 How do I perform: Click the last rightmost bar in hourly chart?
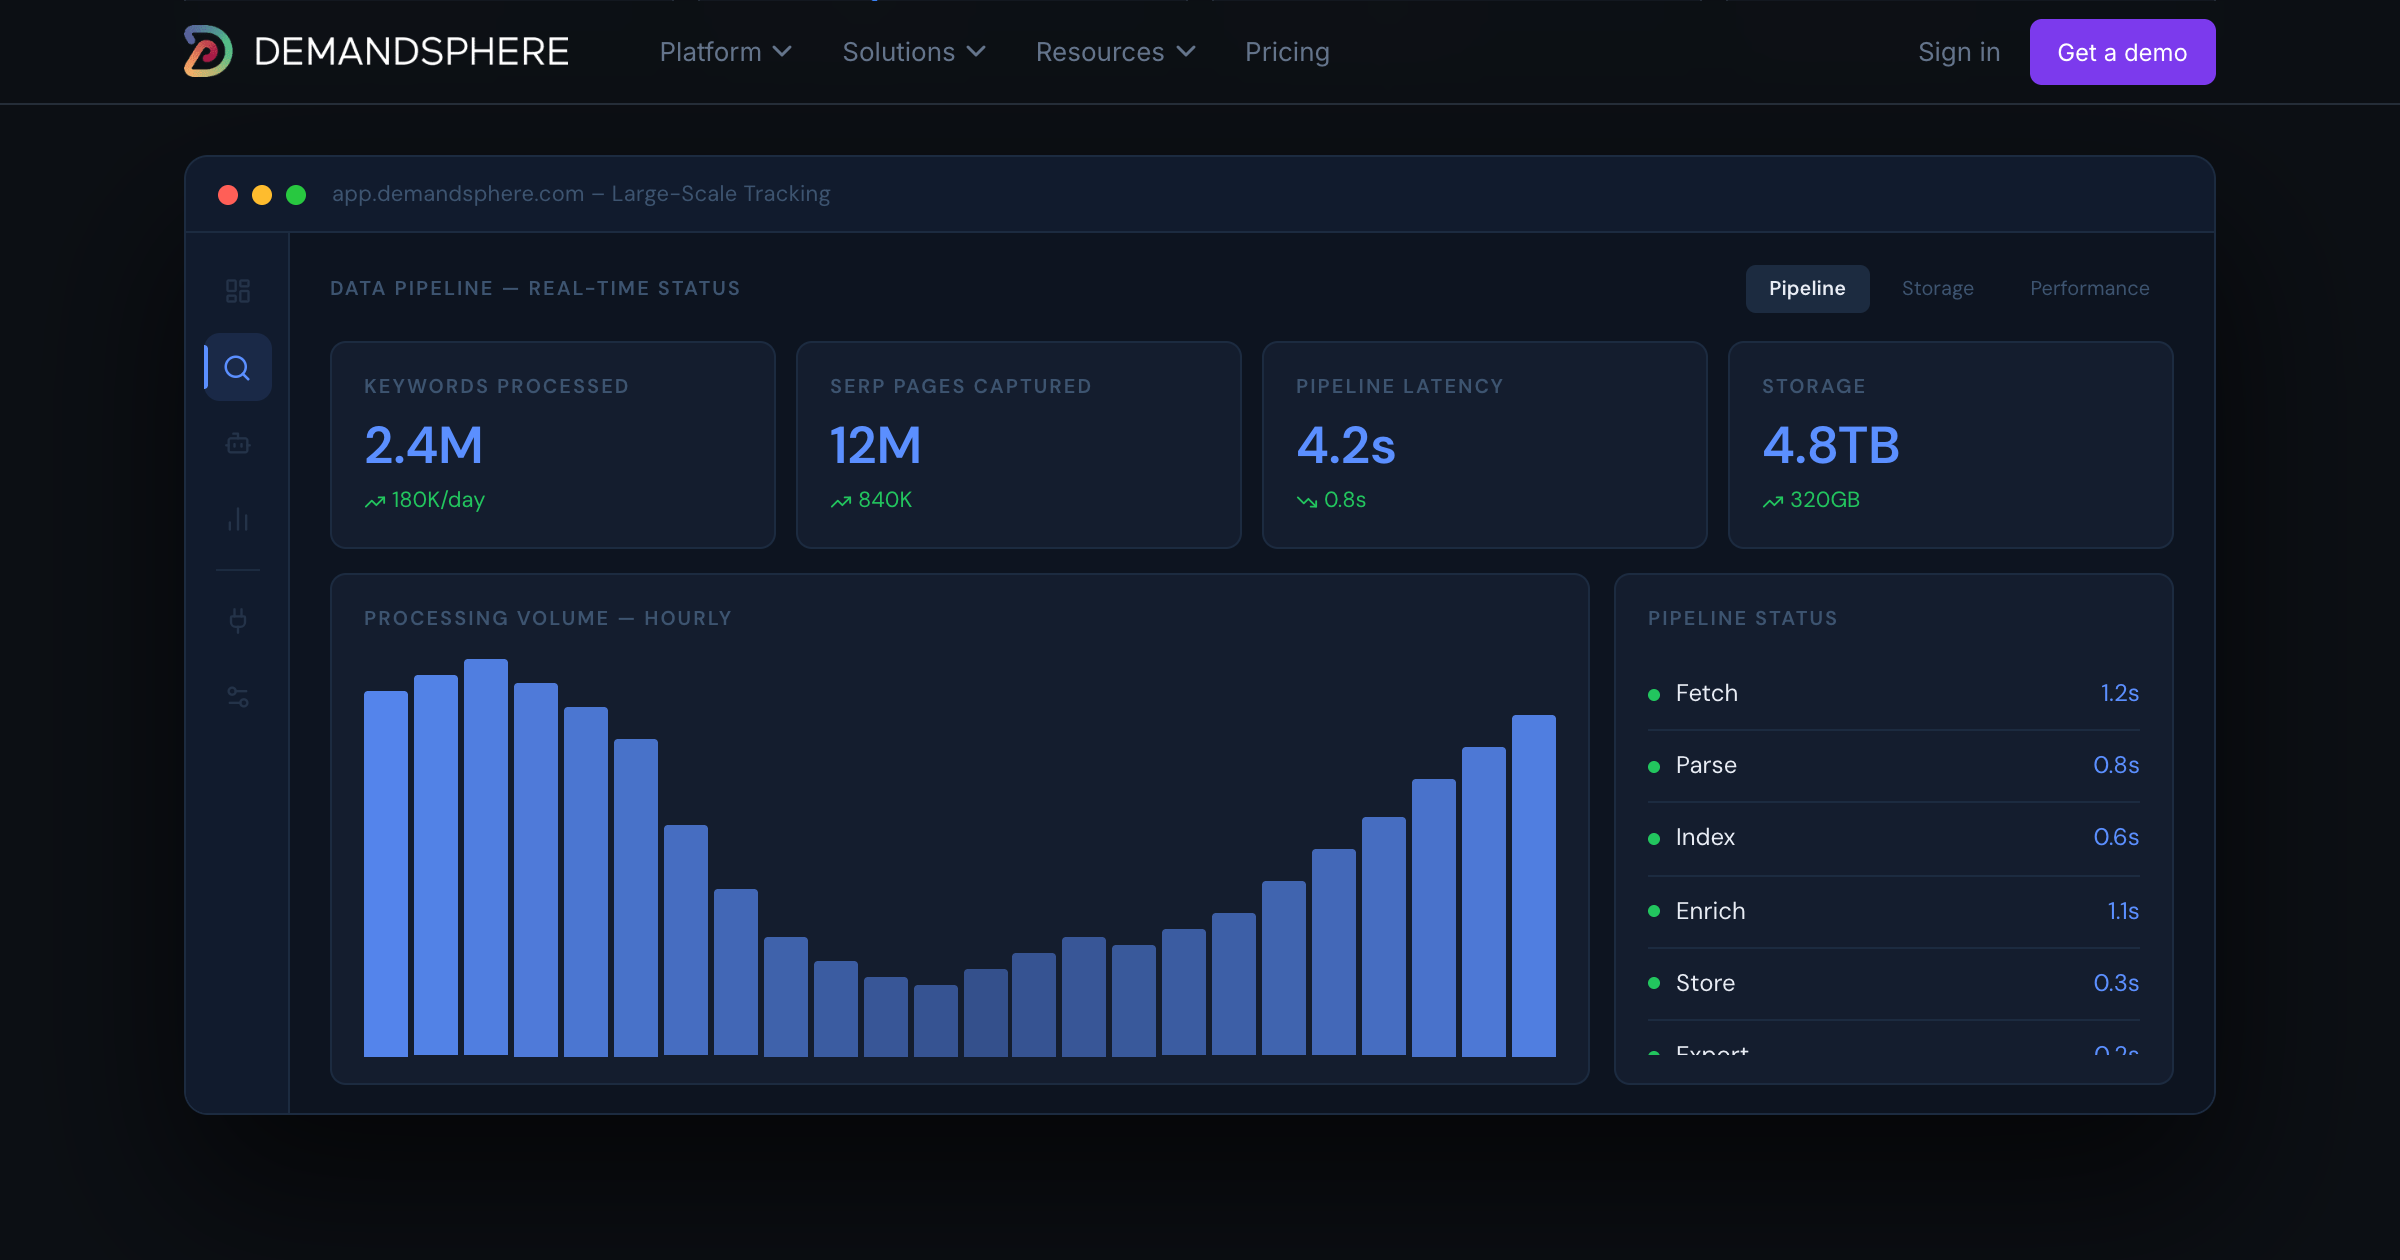(x=1534, y=886)
